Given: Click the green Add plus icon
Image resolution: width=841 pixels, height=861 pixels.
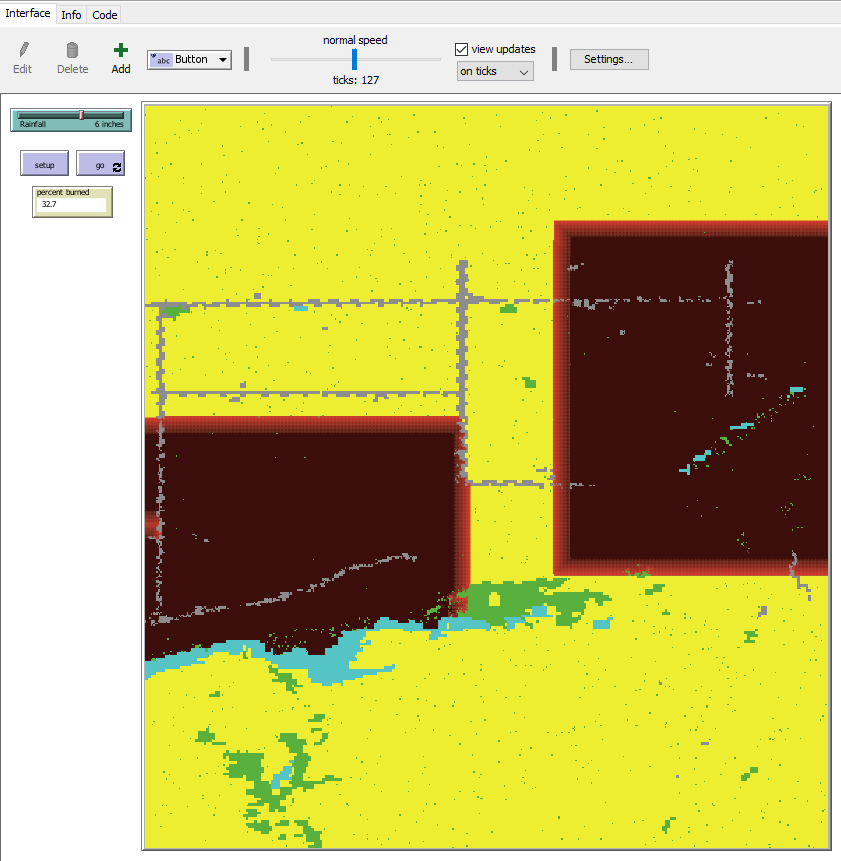Looking at the screenshot, I should (x=120, y=52).
